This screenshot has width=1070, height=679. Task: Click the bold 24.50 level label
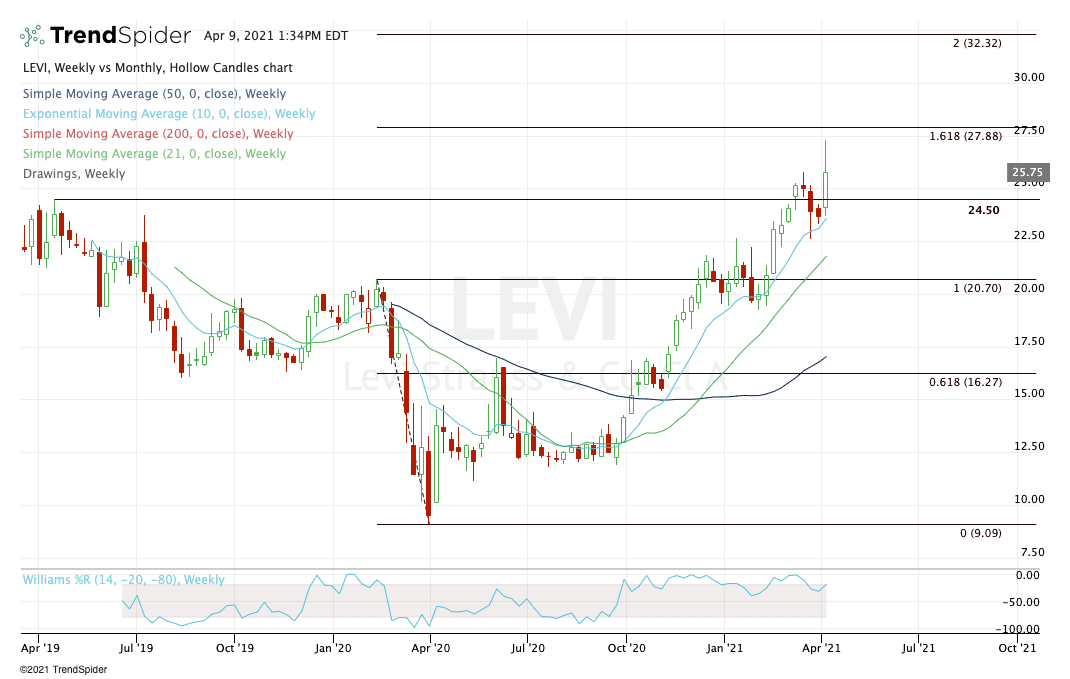pyautogui.click(x=983, y=210)
